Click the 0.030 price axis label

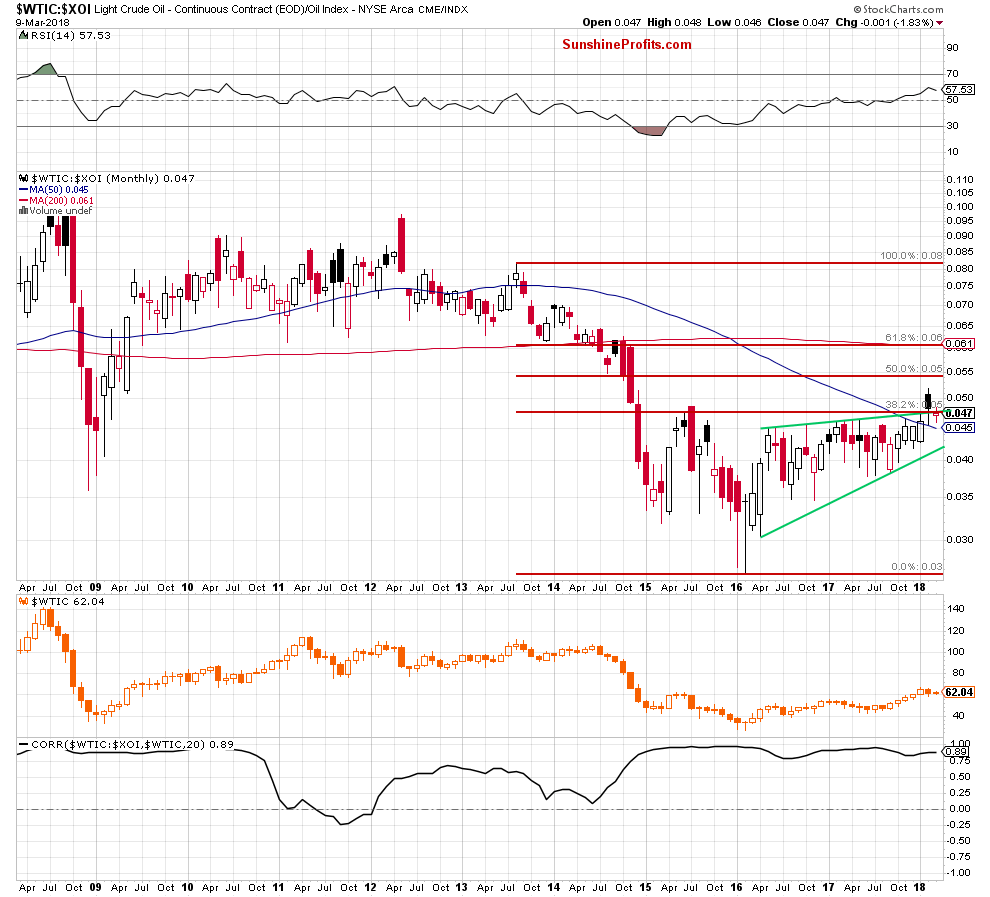pyautogui.click(x=960, y=540)
